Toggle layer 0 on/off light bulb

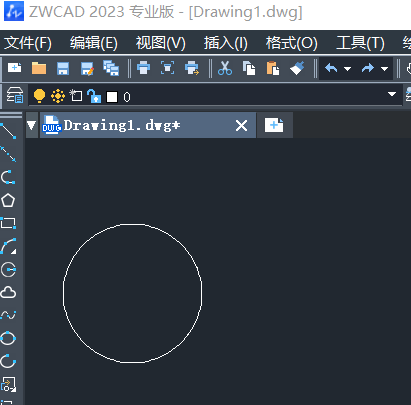(x=39, y=96)
